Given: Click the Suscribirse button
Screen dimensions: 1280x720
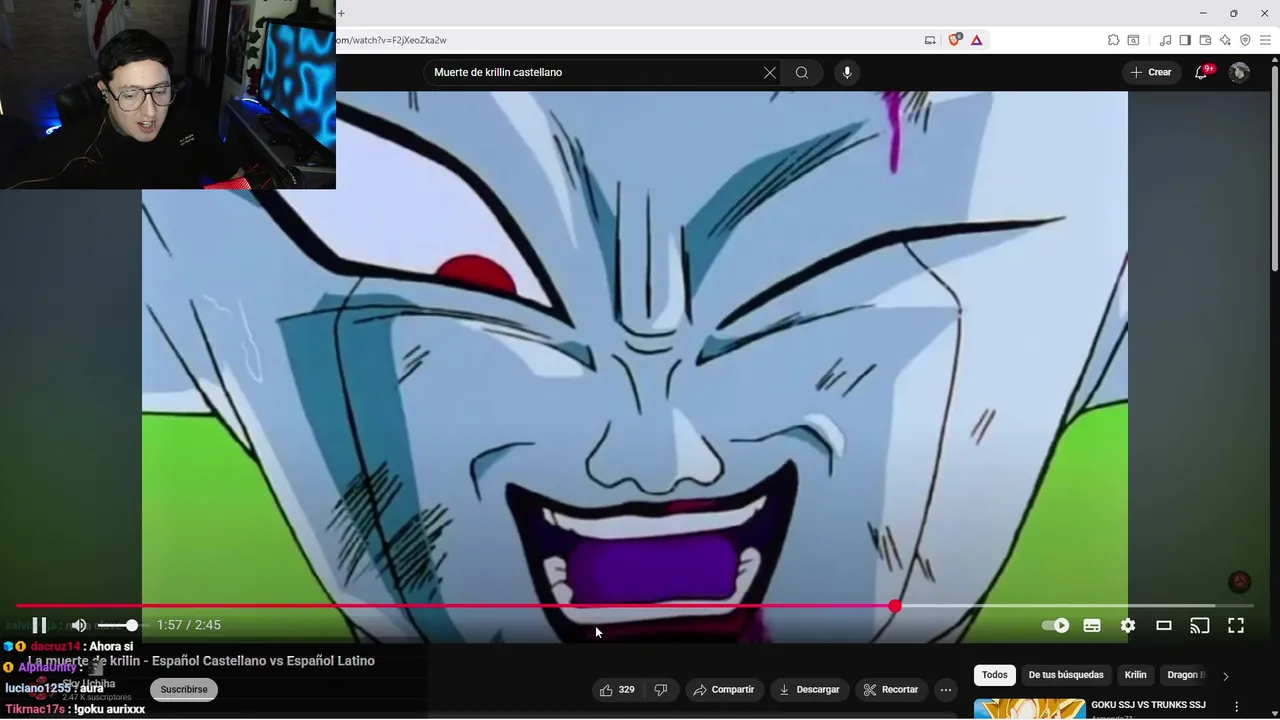Looking at the screenshot, I should click(184, 689).
